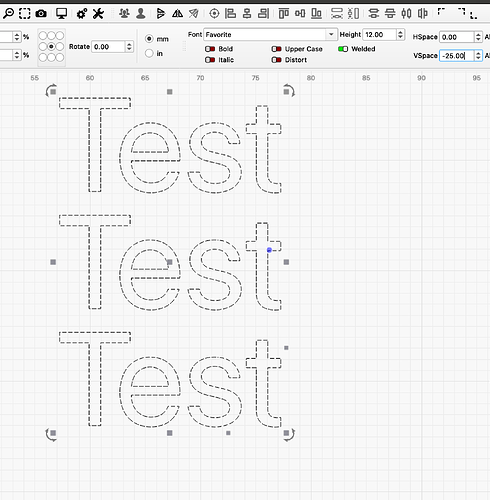
Task: Enable the Upper Case toggle
Action: coord(276,49)
